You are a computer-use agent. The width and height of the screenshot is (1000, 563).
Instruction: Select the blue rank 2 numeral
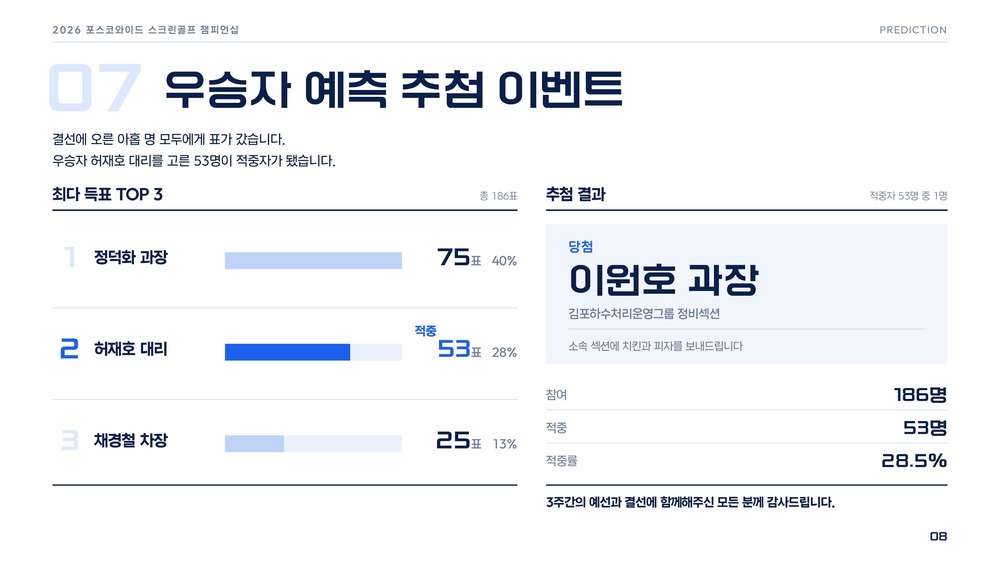click(70, 349)
